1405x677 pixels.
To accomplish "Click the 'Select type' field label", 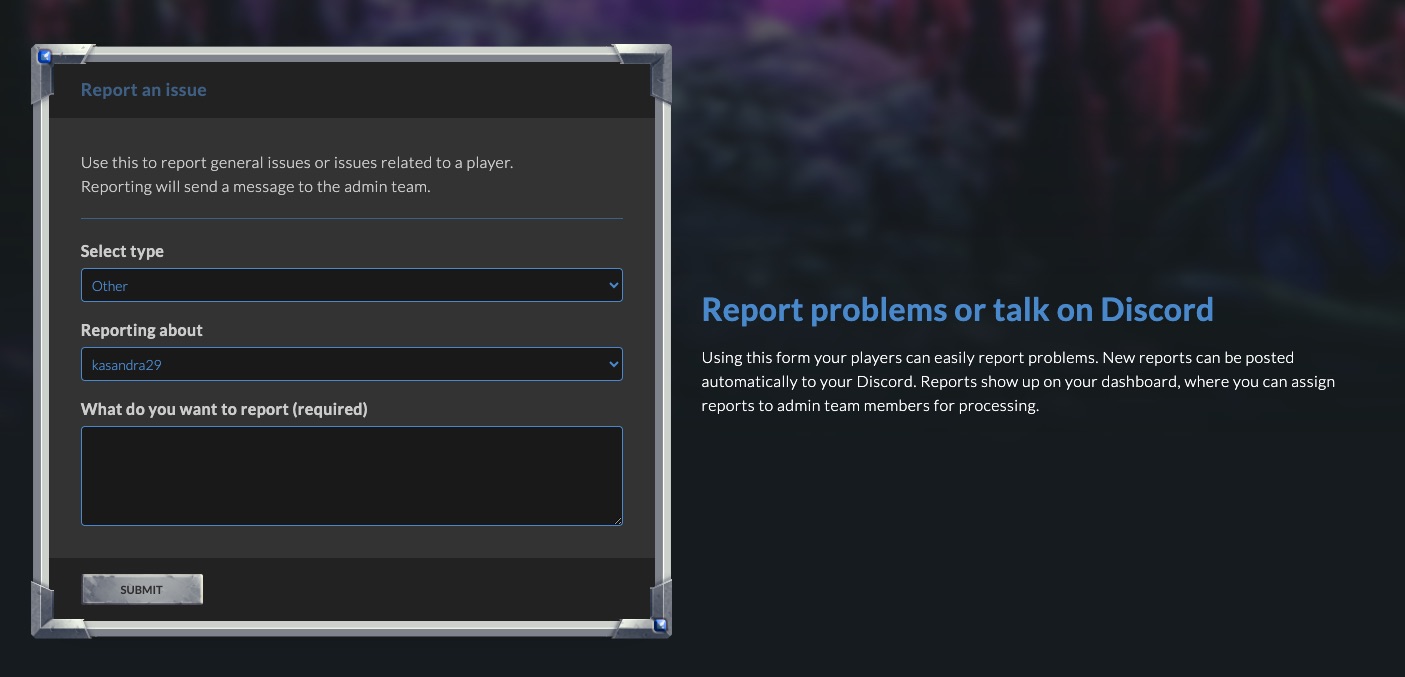I will (x=122, y=251).
